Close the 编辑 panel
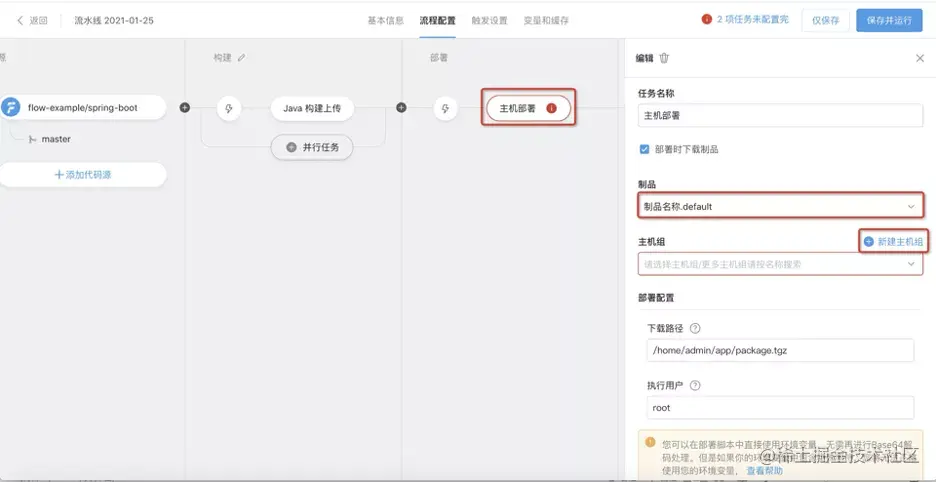The width and height of the screenshot is (936, 482). (920, 58)
